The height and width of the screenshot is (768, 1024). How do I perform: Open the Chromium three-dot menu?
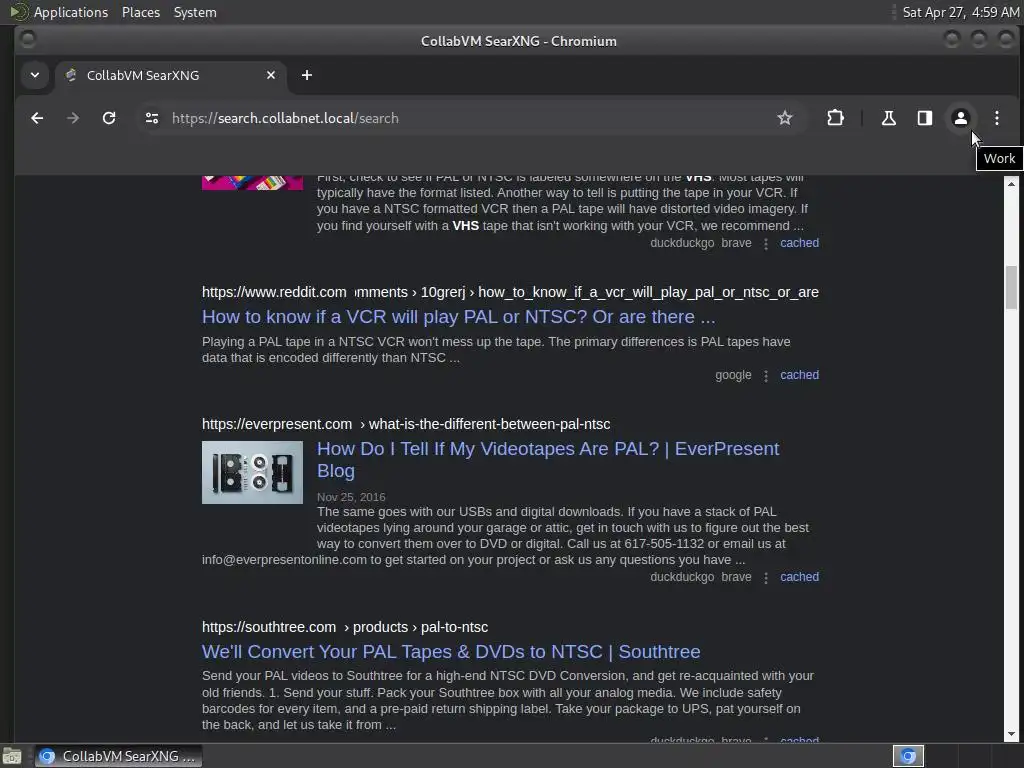click(x=997, y=118)
